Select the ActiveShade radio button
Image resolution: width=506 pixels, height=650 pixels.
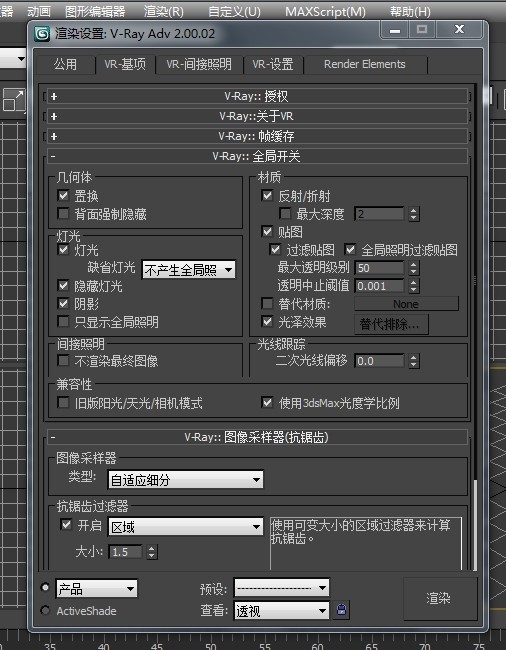coord(45,610)
